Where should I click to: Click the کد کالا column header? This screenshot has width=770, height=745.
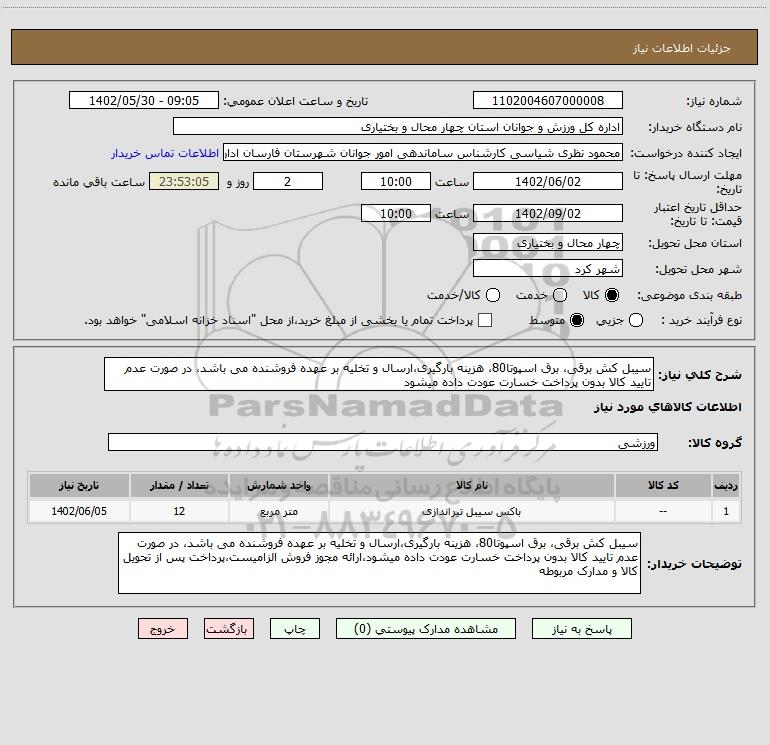point(663,485)
